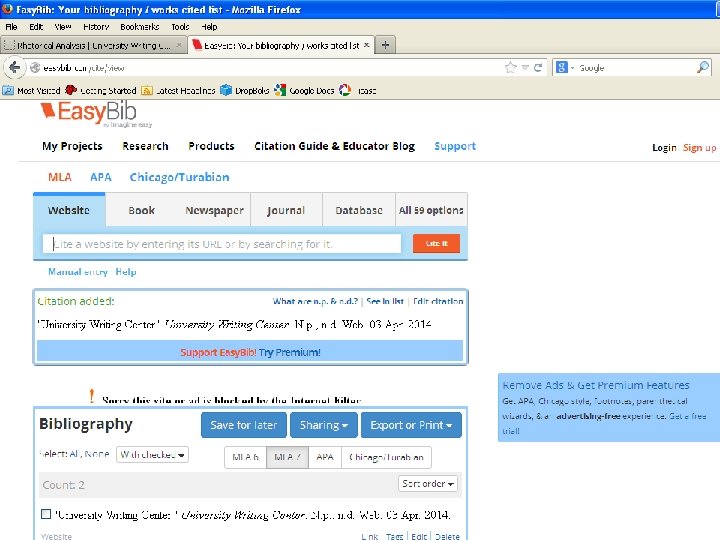Click the orange Cite it button
The width and height of the screenshot is (720, 540).
pyautogui.click(x=436, y=243)
